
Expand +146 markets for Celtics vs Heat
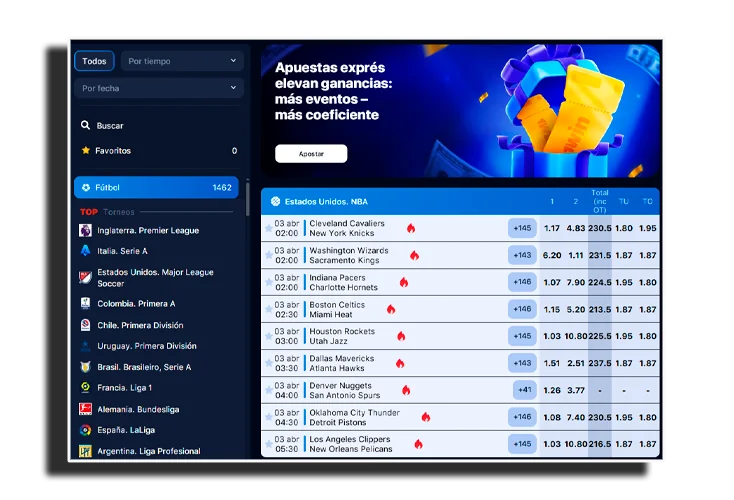point(522,309)
